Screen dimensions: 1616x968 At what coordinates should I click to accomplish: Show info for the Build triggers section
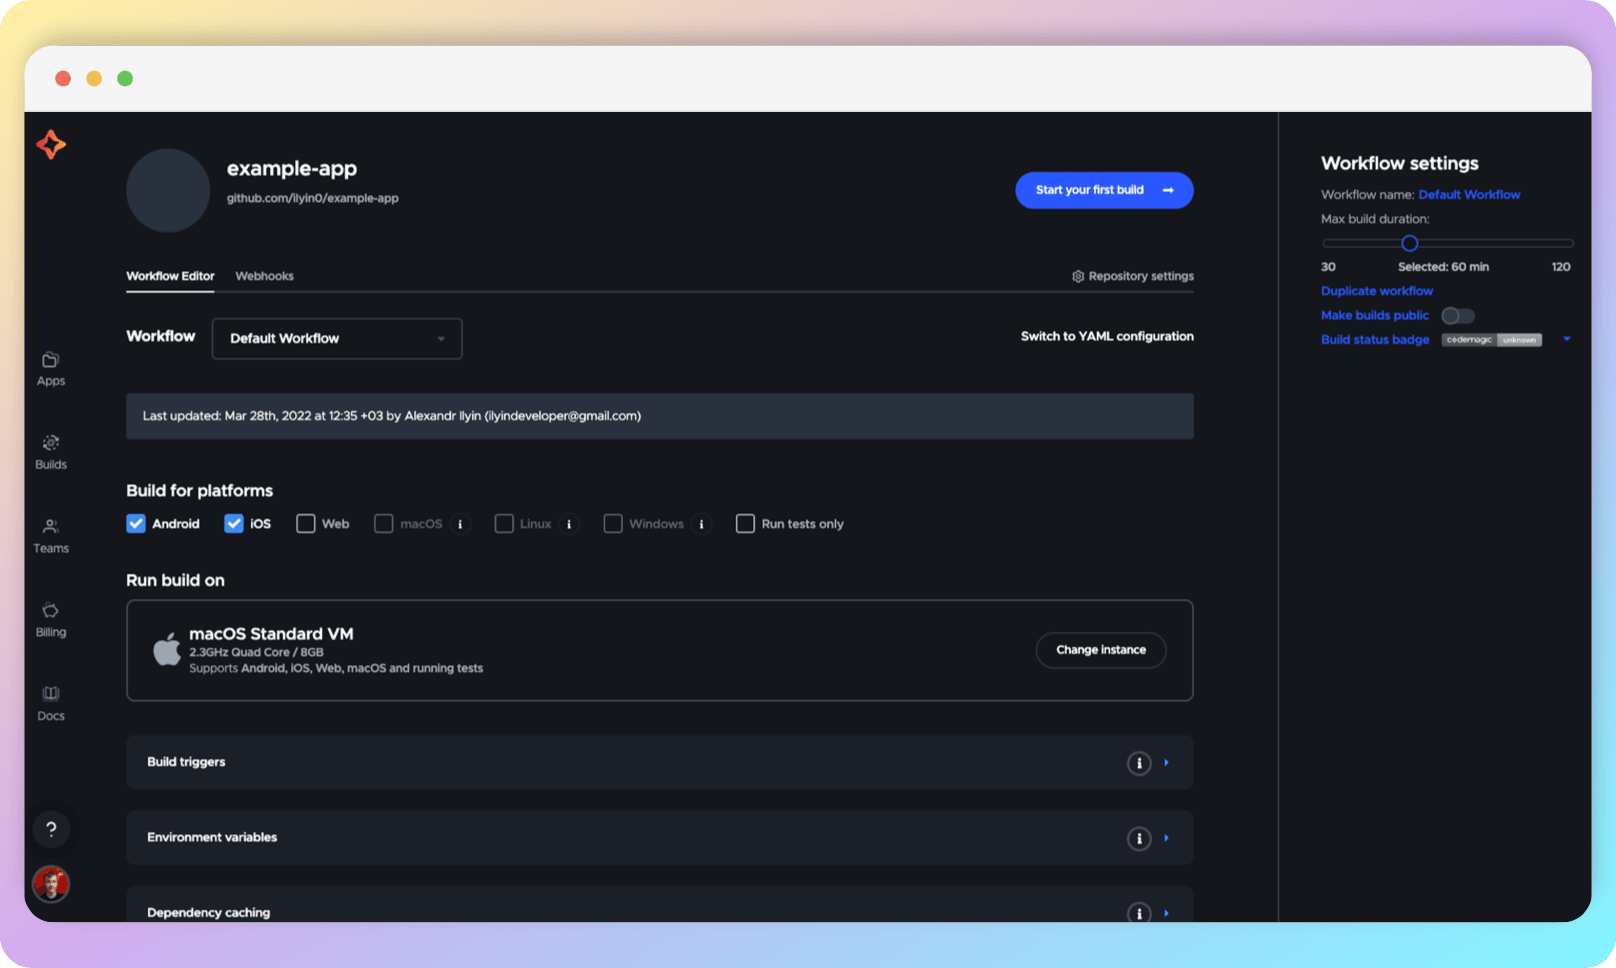point(1138,762)
